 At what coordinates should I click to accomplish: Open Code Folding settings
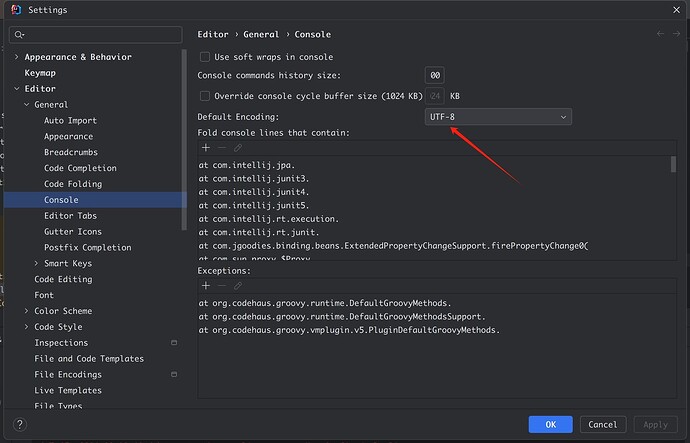click(73, 184)
